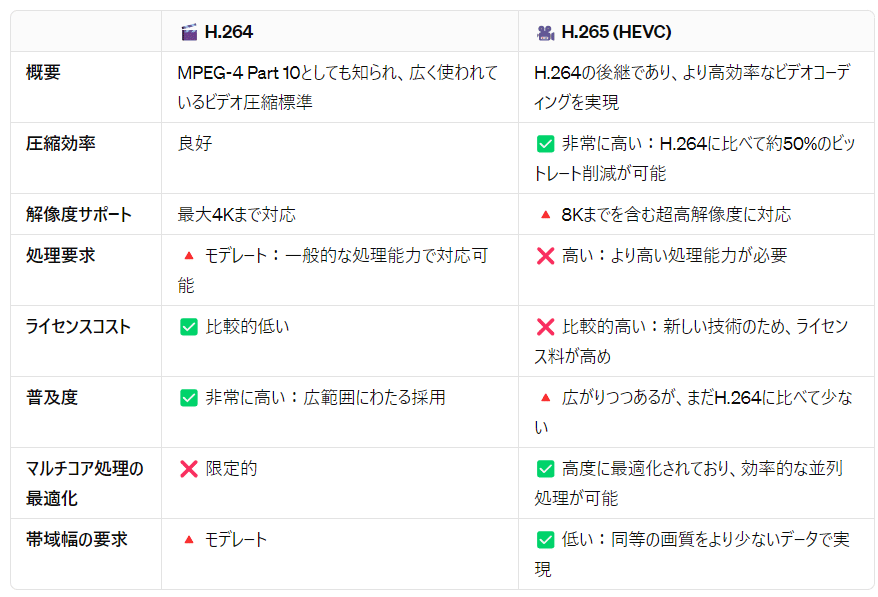Click the red X in H.265 ライセンスコスト cell
Screen dimensions: 878x597
[545, 327]
